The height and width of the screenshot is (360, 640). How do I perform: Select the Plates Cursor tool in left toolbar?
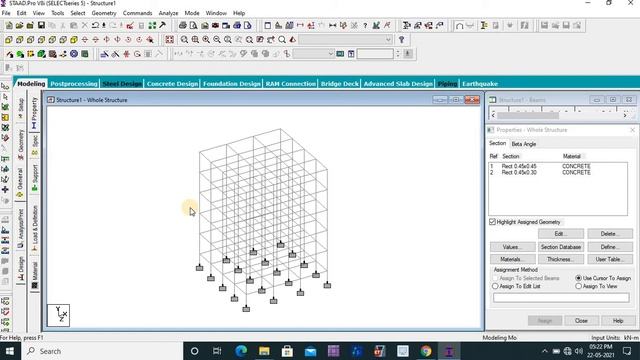(x=5, y=107)
